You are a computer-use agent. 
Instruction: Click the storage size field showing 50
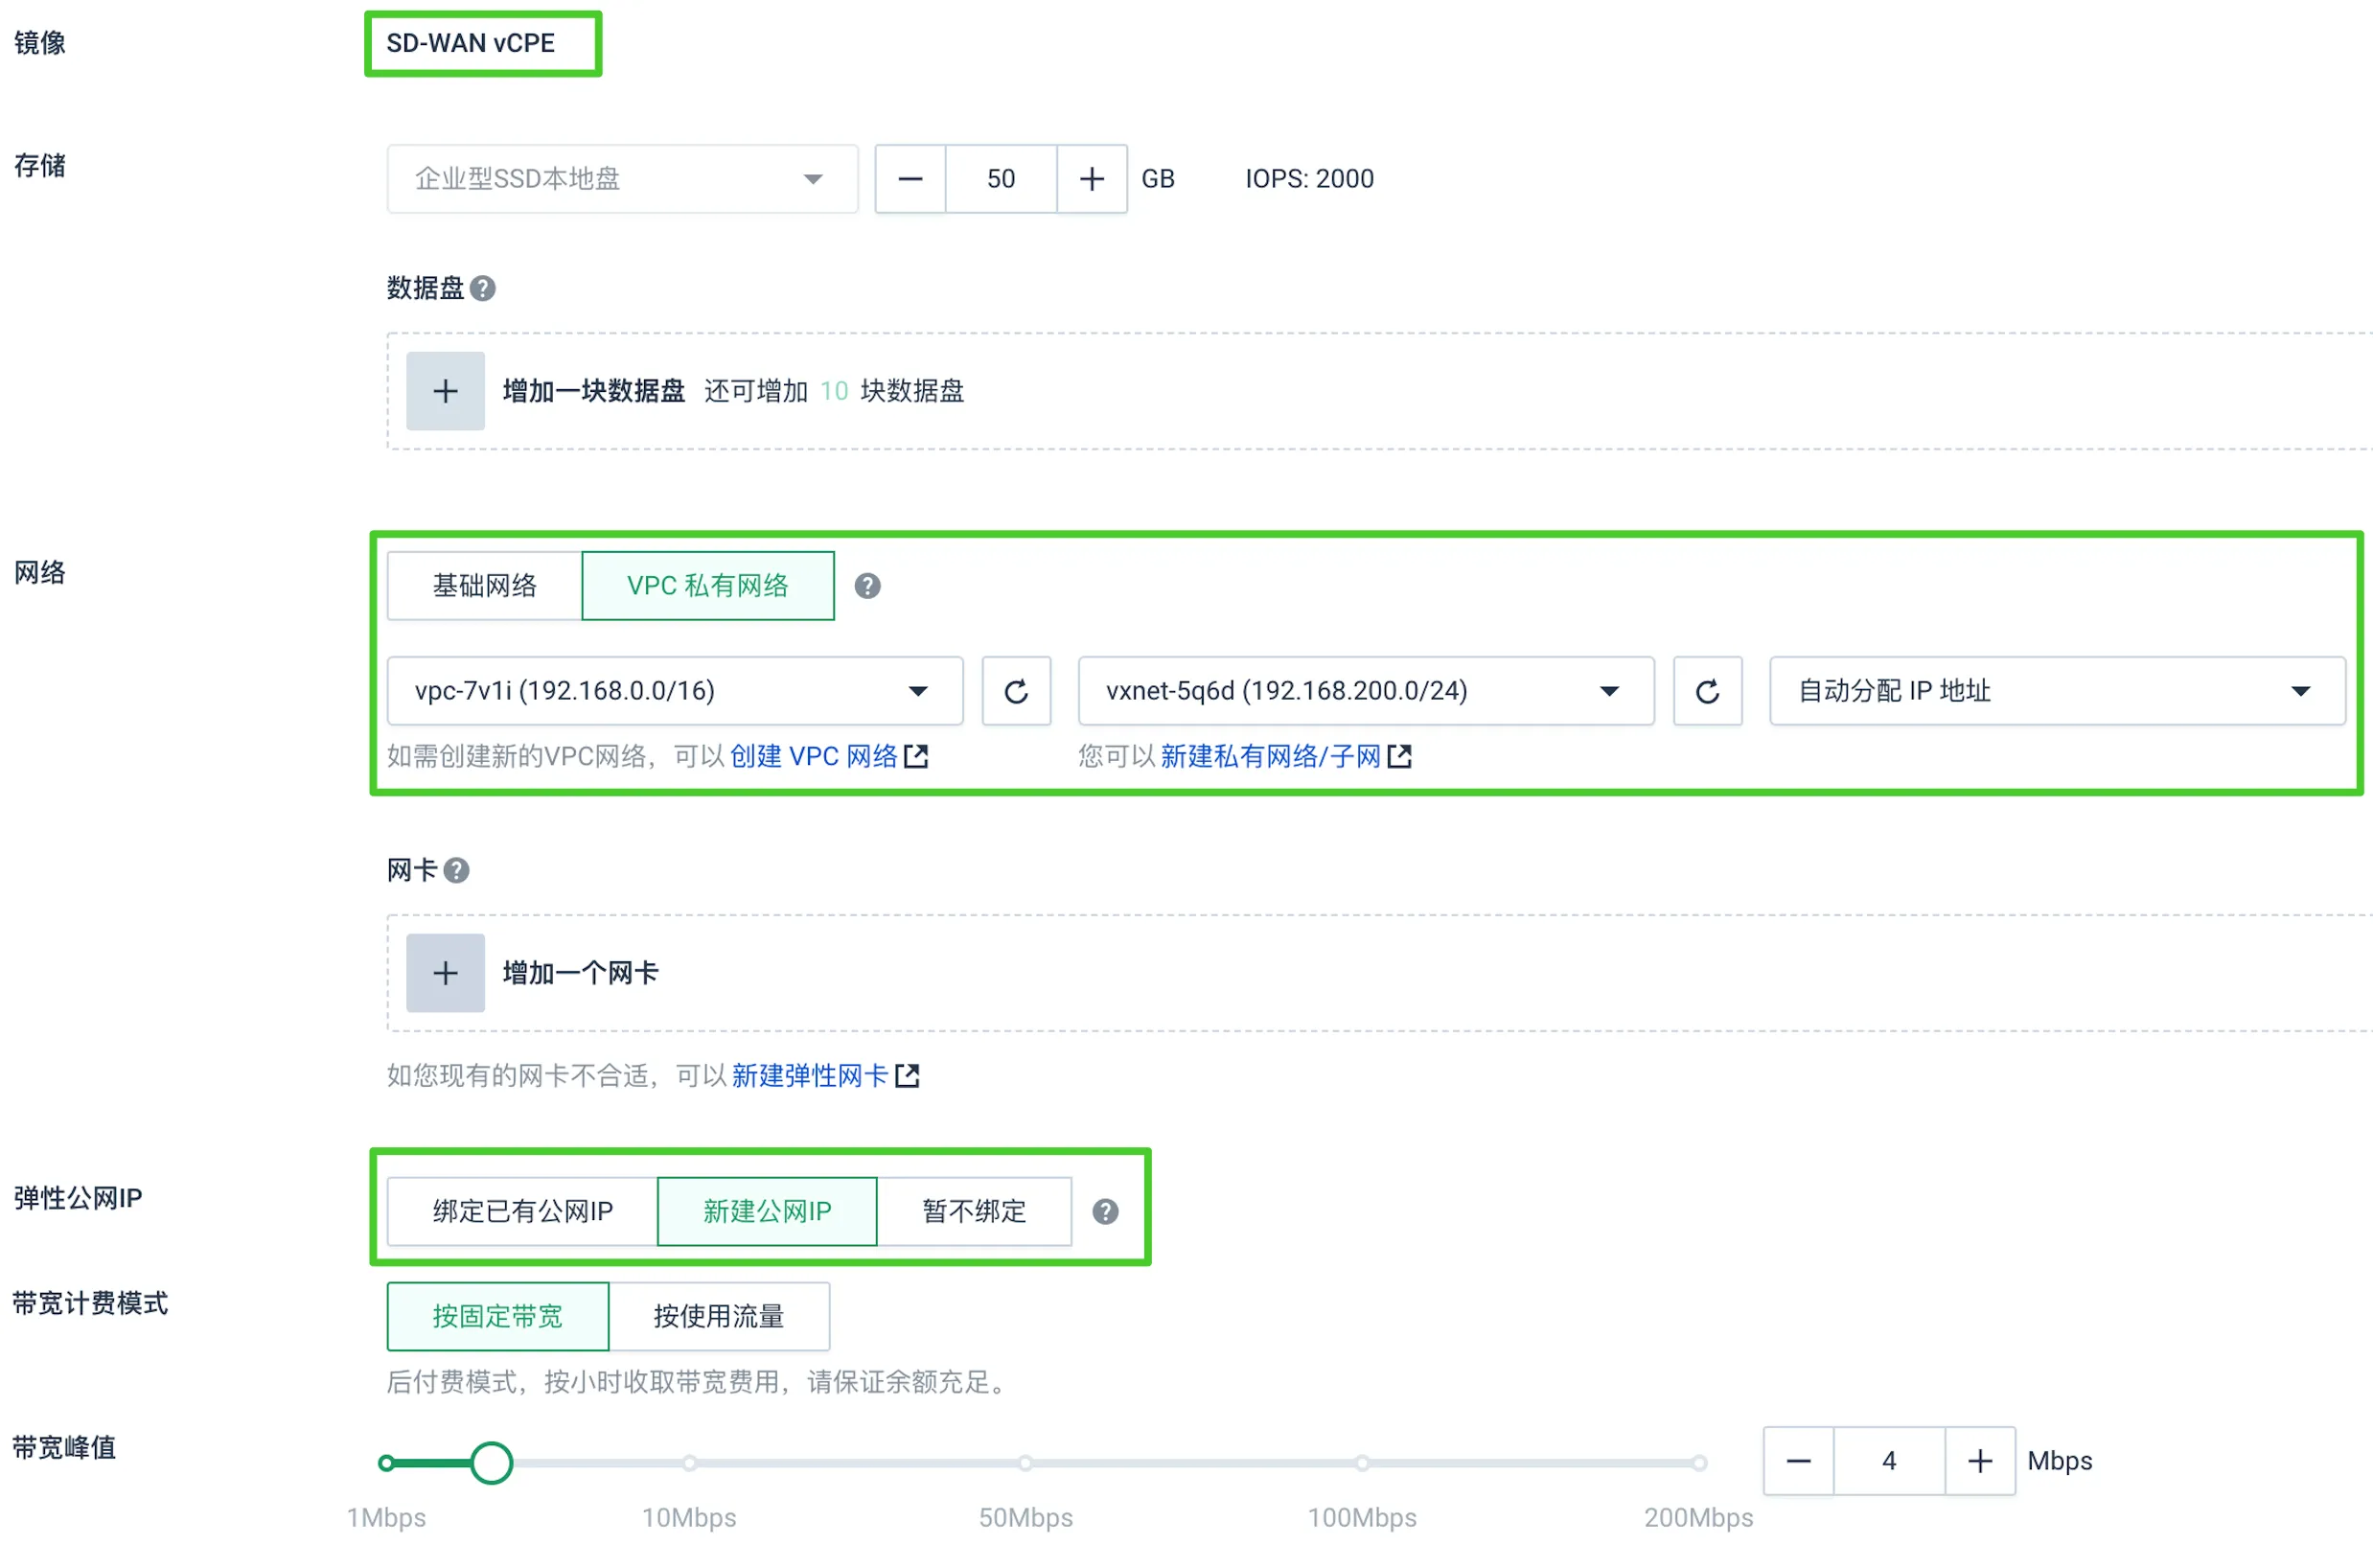pyautogui.click(x=1002, y=179)
